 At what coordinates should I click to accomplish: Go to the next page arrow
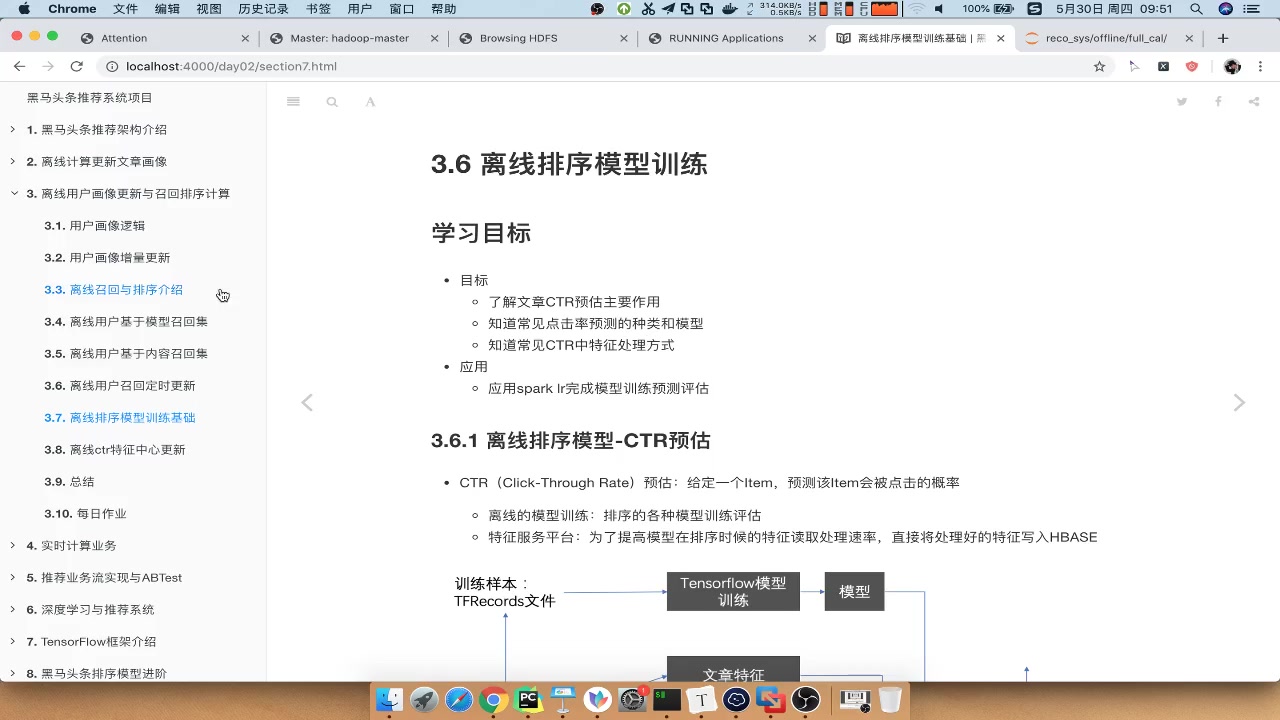(1239, 402)
